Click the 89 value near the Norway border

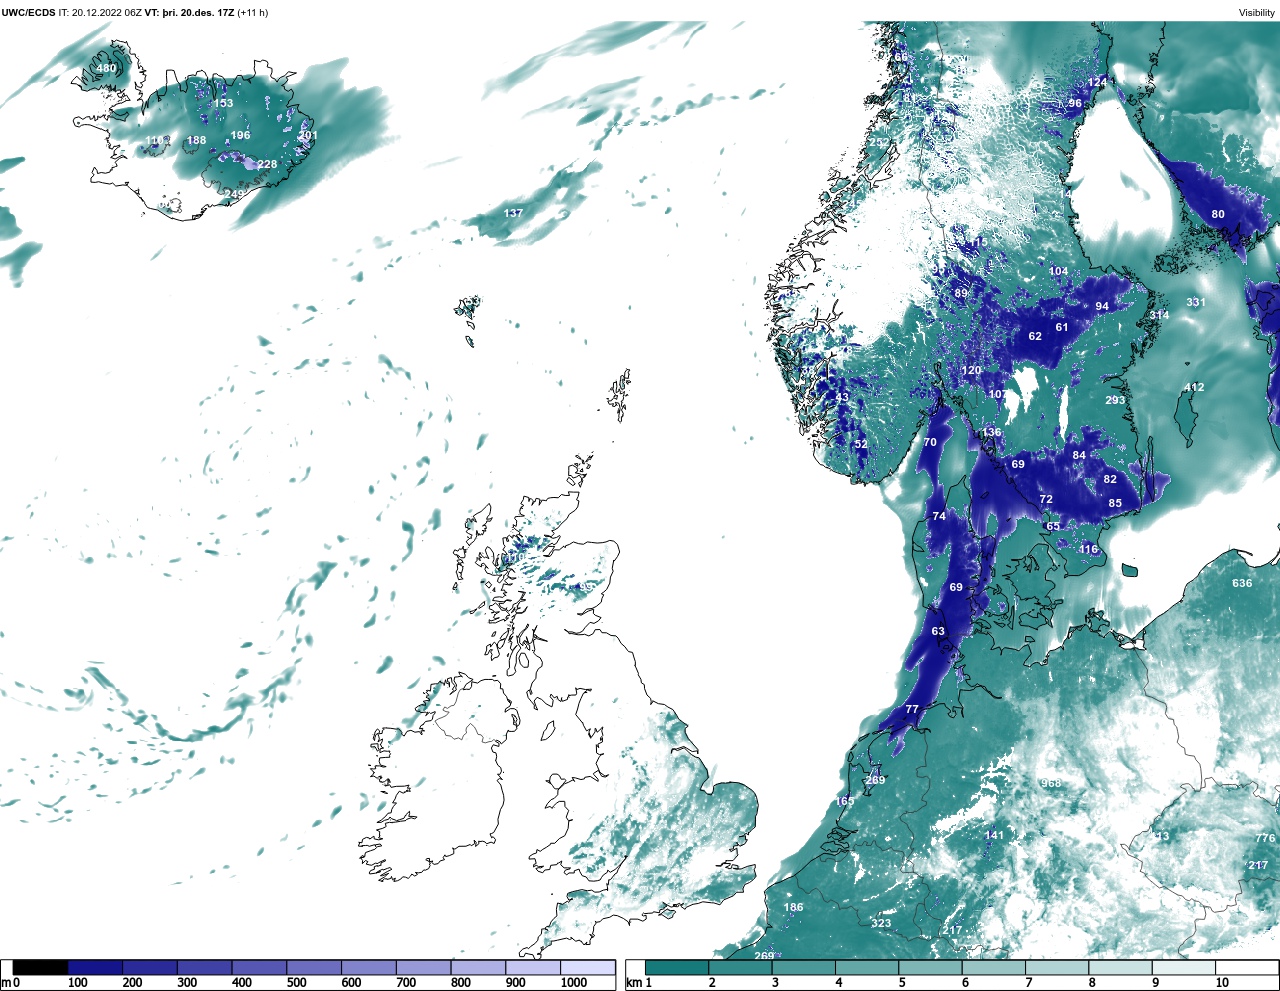tap(961, 293)
